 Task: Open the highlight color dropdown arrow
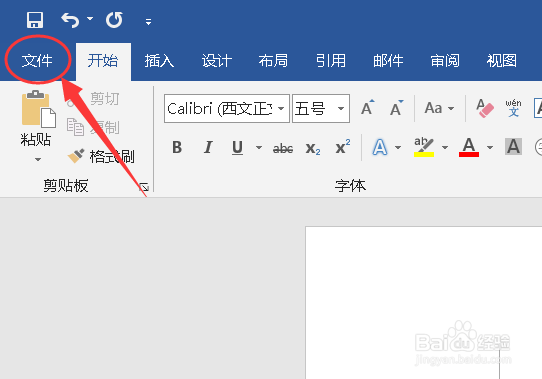(445, 148)
